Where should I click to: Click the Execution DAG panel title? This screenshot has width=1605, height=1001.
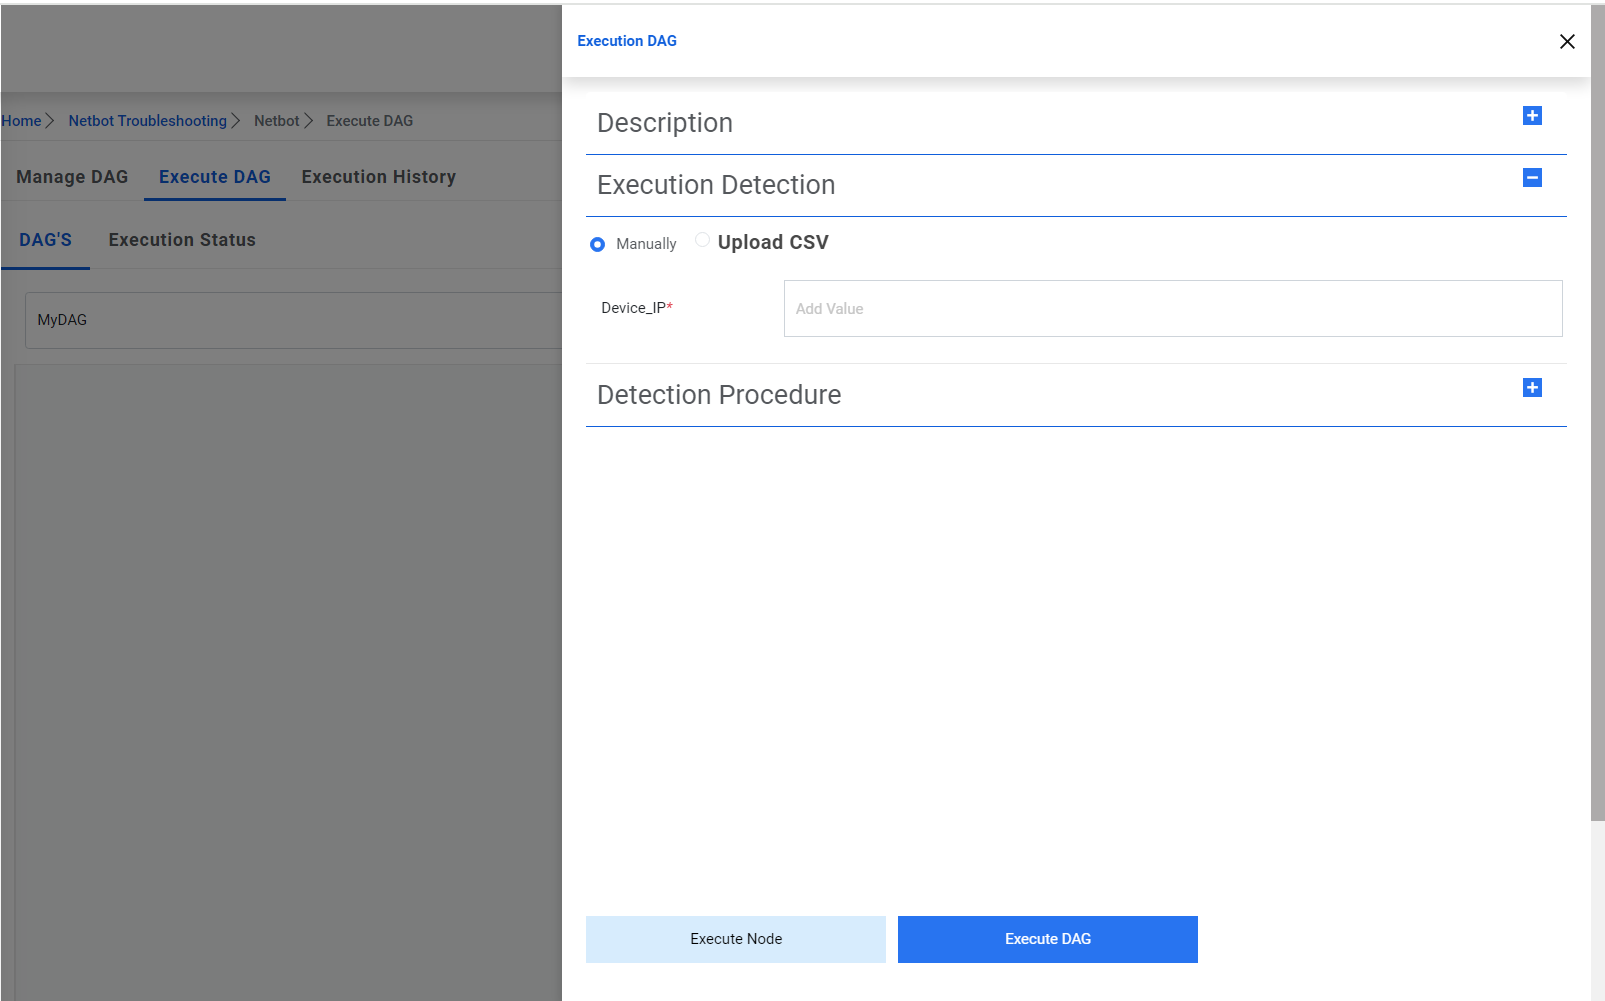click(x=627, y=41)
